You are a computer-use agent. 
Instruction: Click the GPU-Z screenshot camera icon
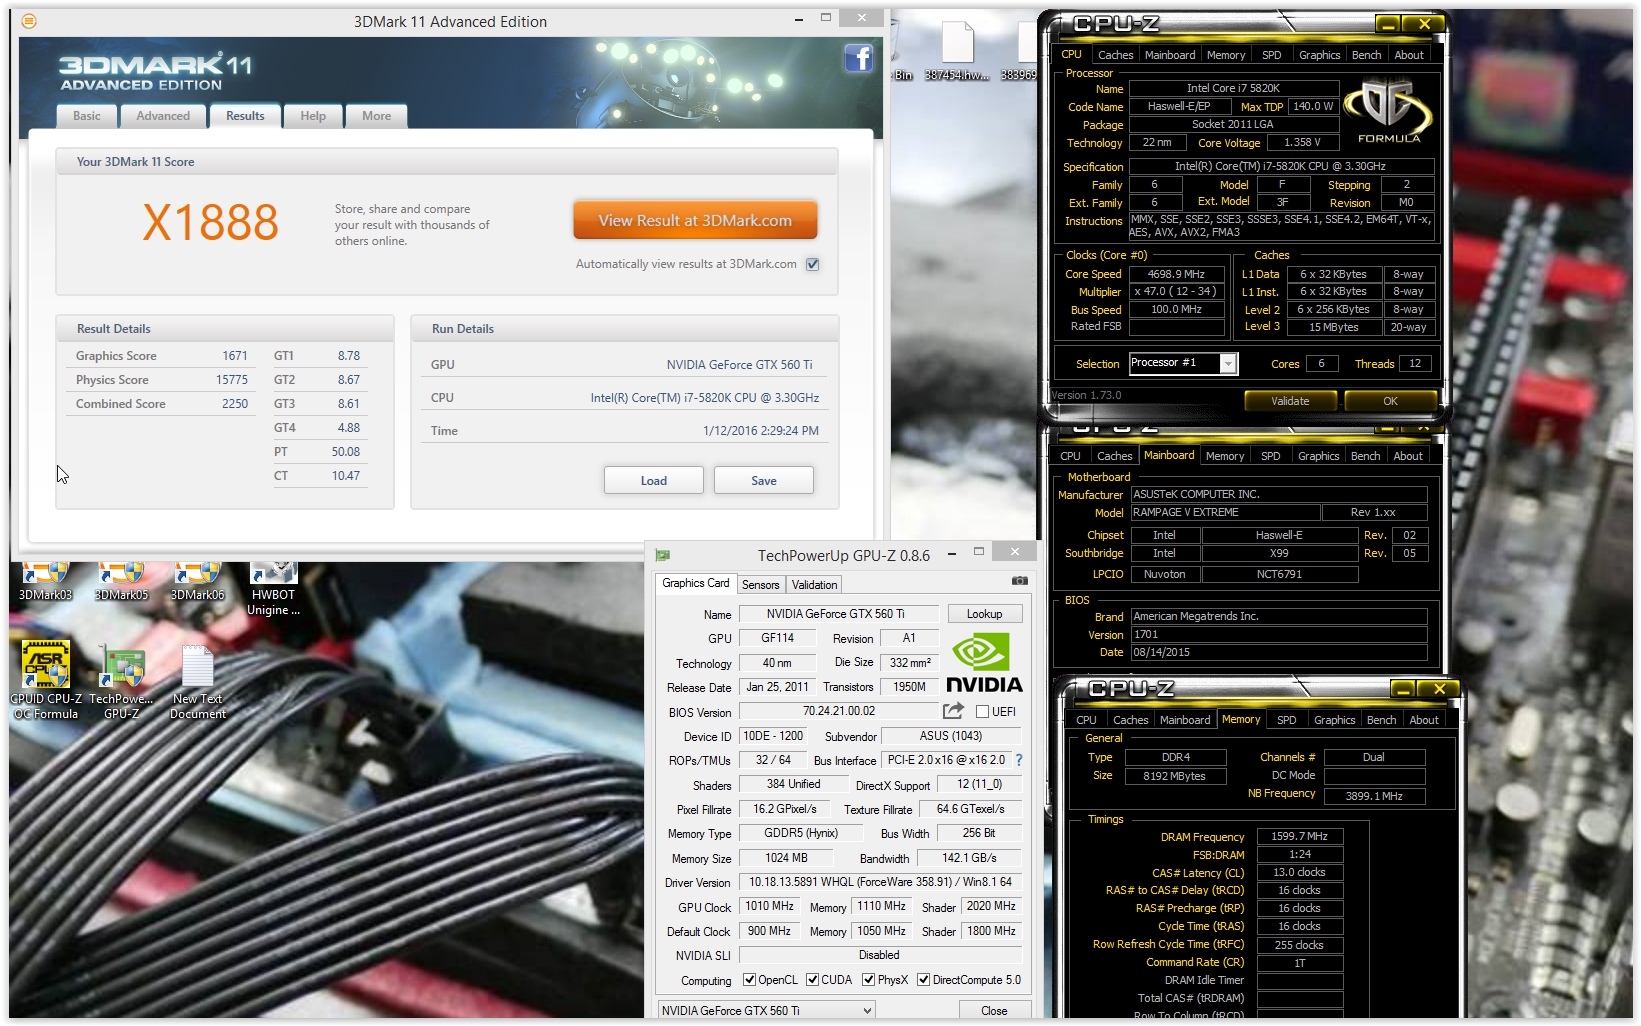coord(1019,580)
